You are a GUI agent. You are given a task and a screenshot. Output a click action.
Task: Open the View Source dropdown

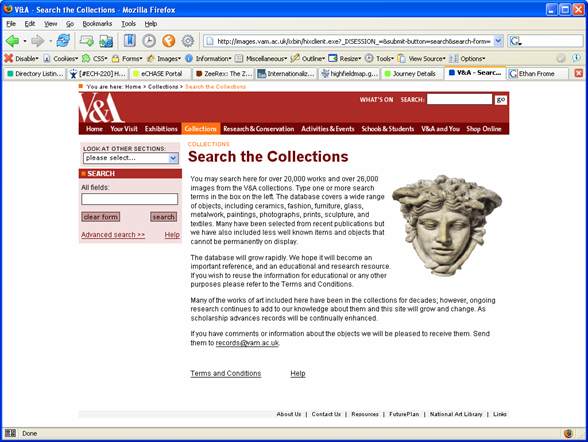[x=422, y=58]
